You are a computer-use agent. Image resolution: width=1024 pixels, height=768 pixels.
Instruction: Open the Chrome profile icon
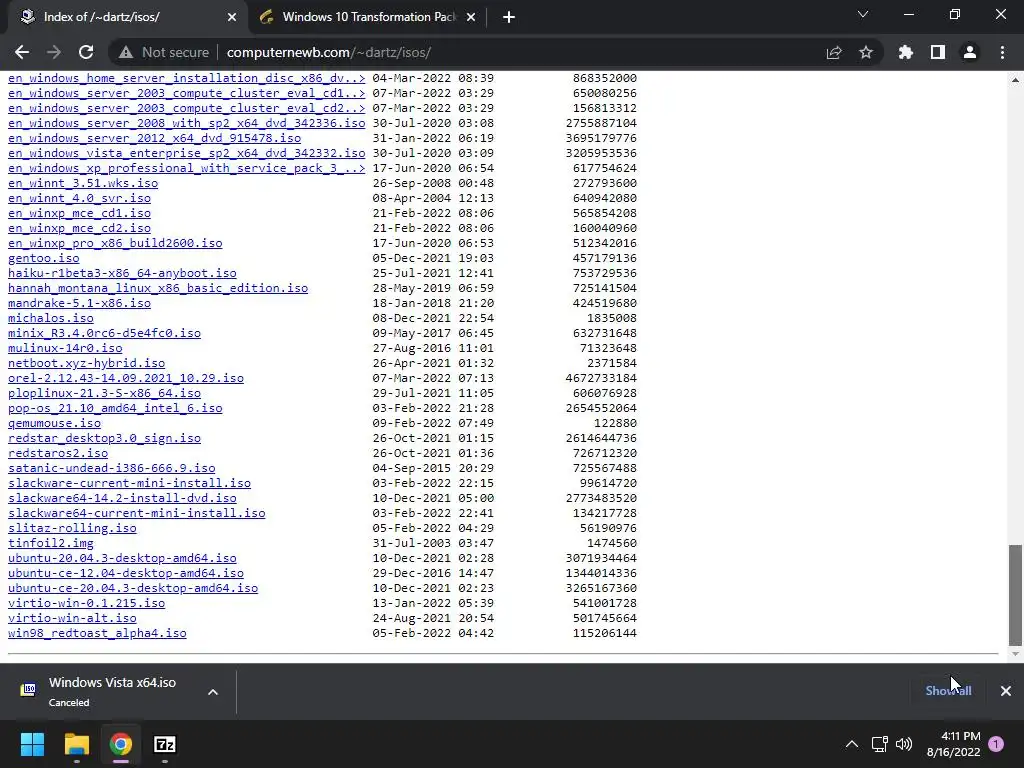pos(970,52)
